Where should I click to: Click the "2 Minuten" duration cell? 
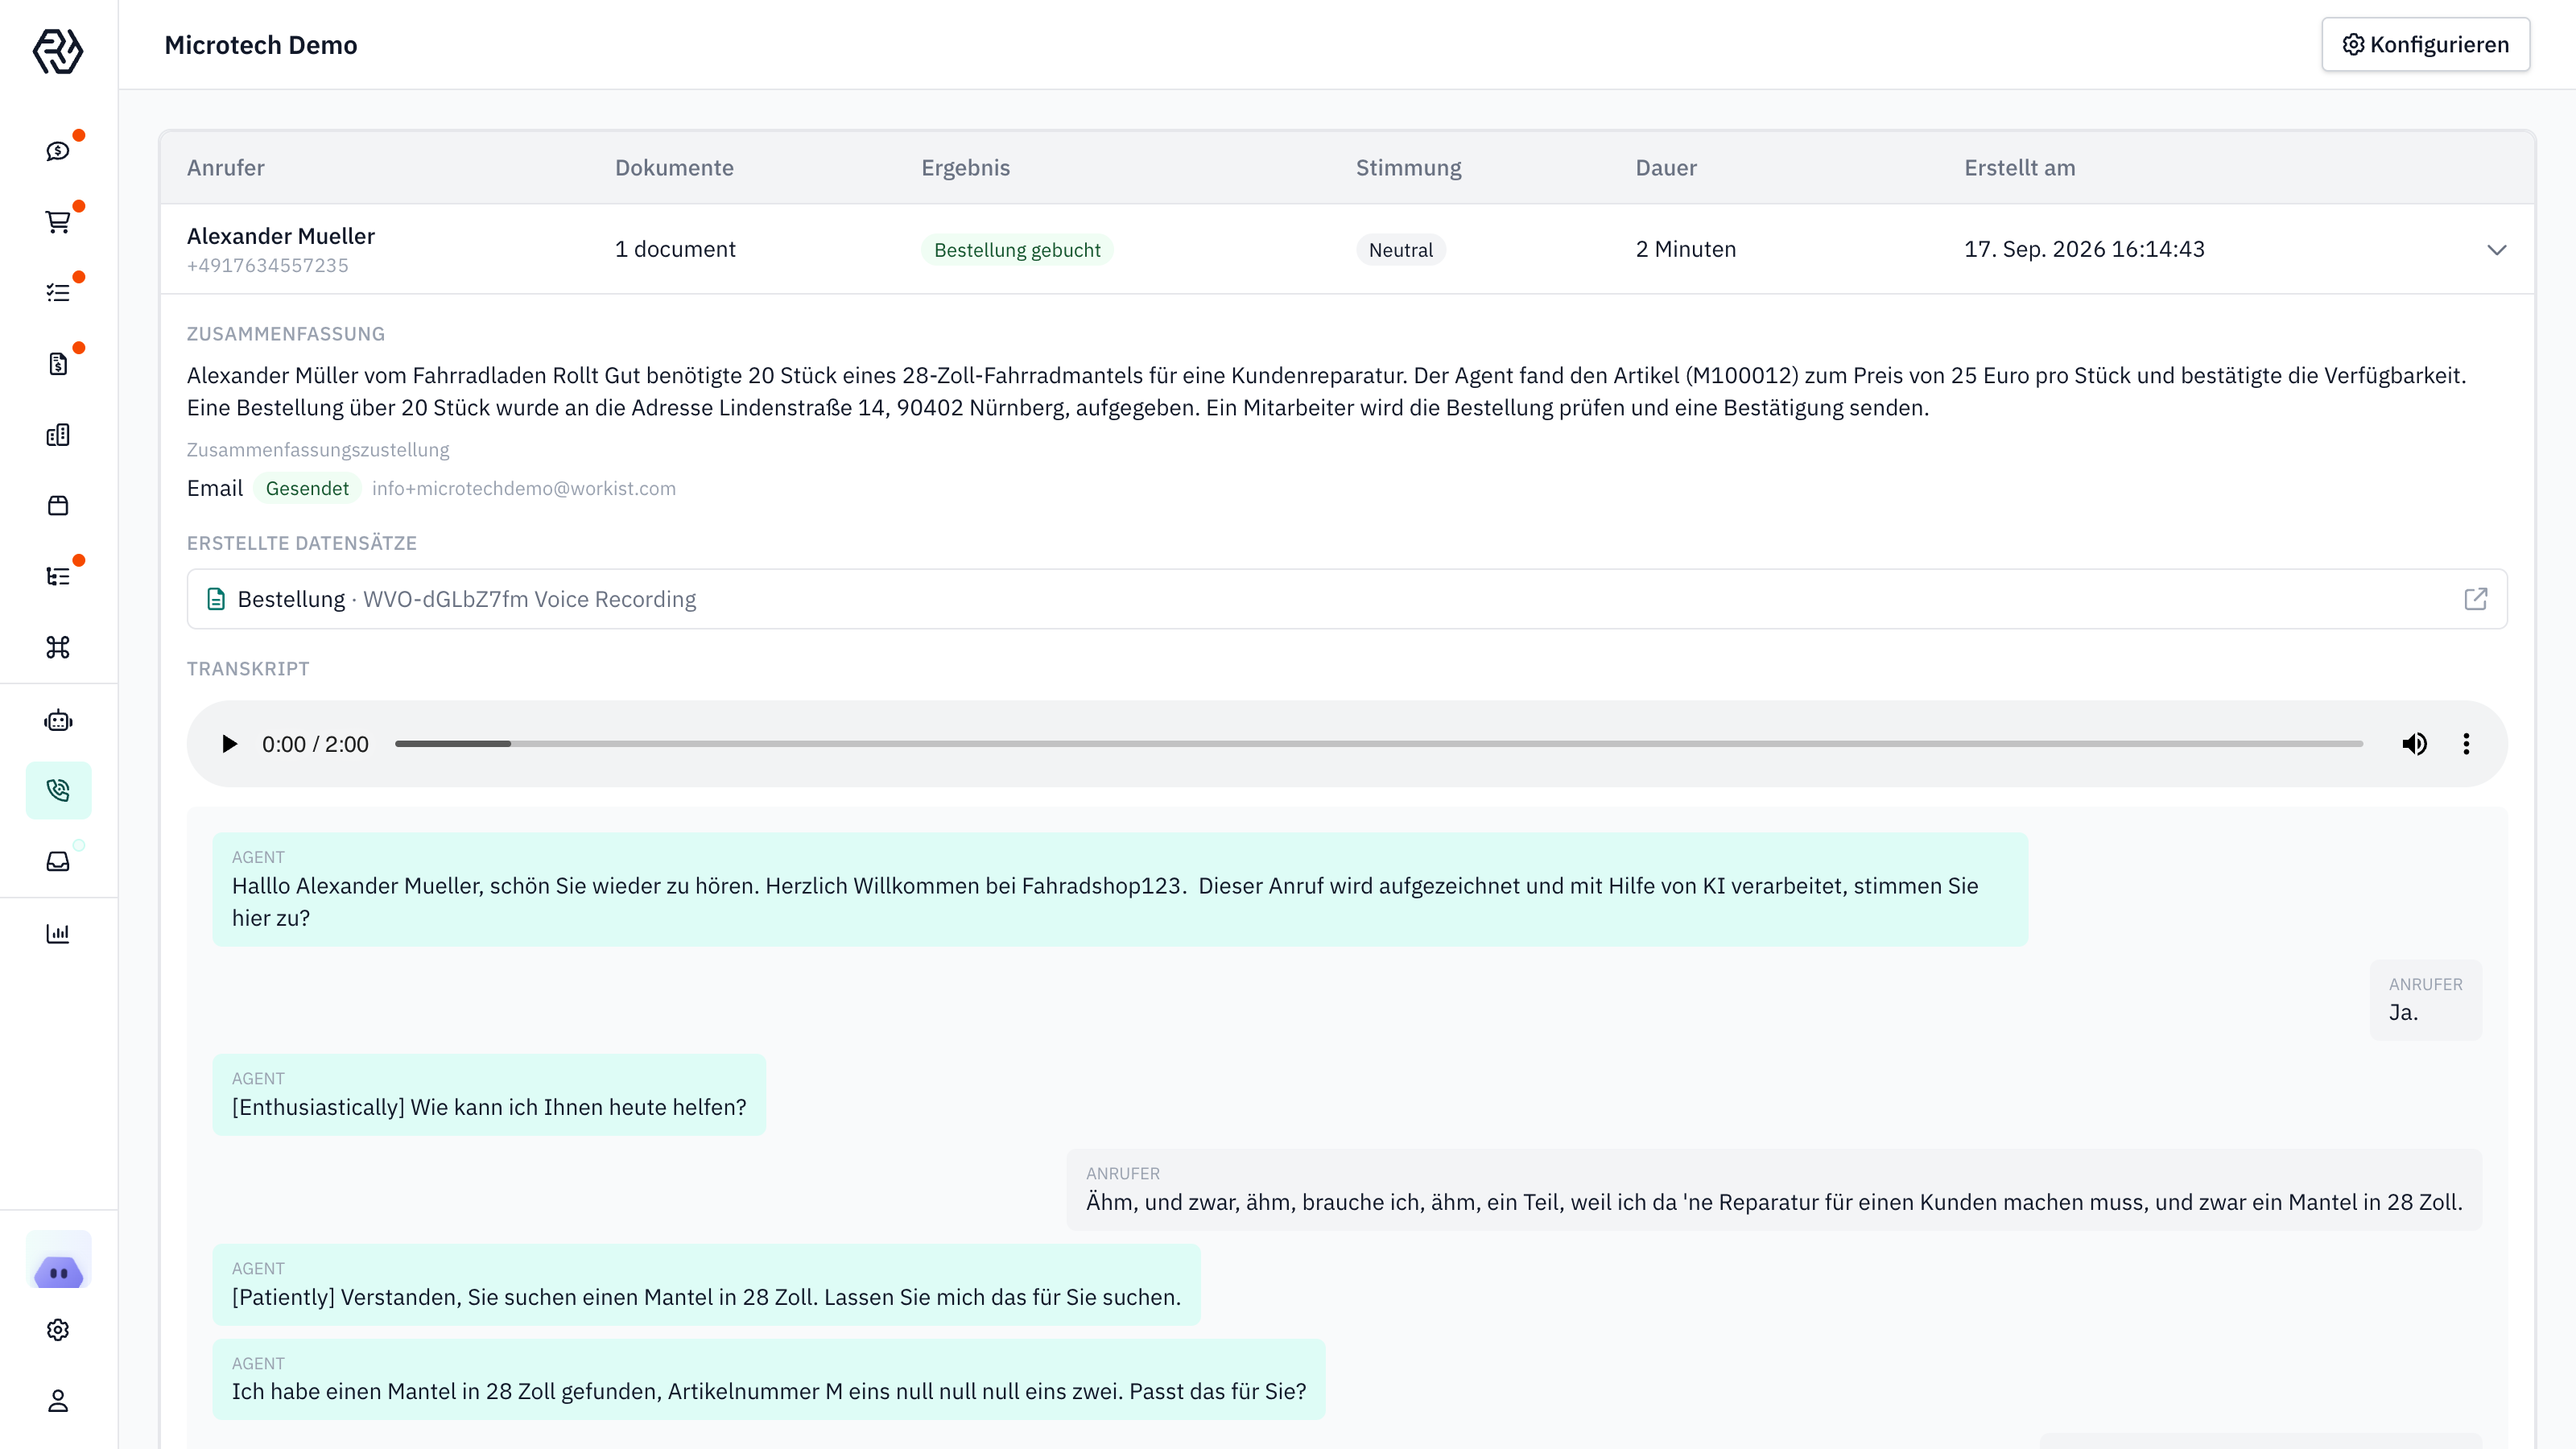(x=1686, y=249)
